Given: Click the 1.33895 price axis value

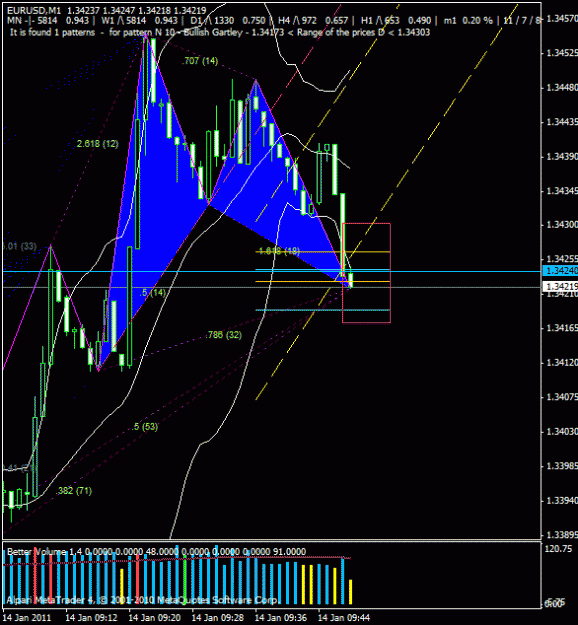Looking at the screenshot, I should coord(562,535).
